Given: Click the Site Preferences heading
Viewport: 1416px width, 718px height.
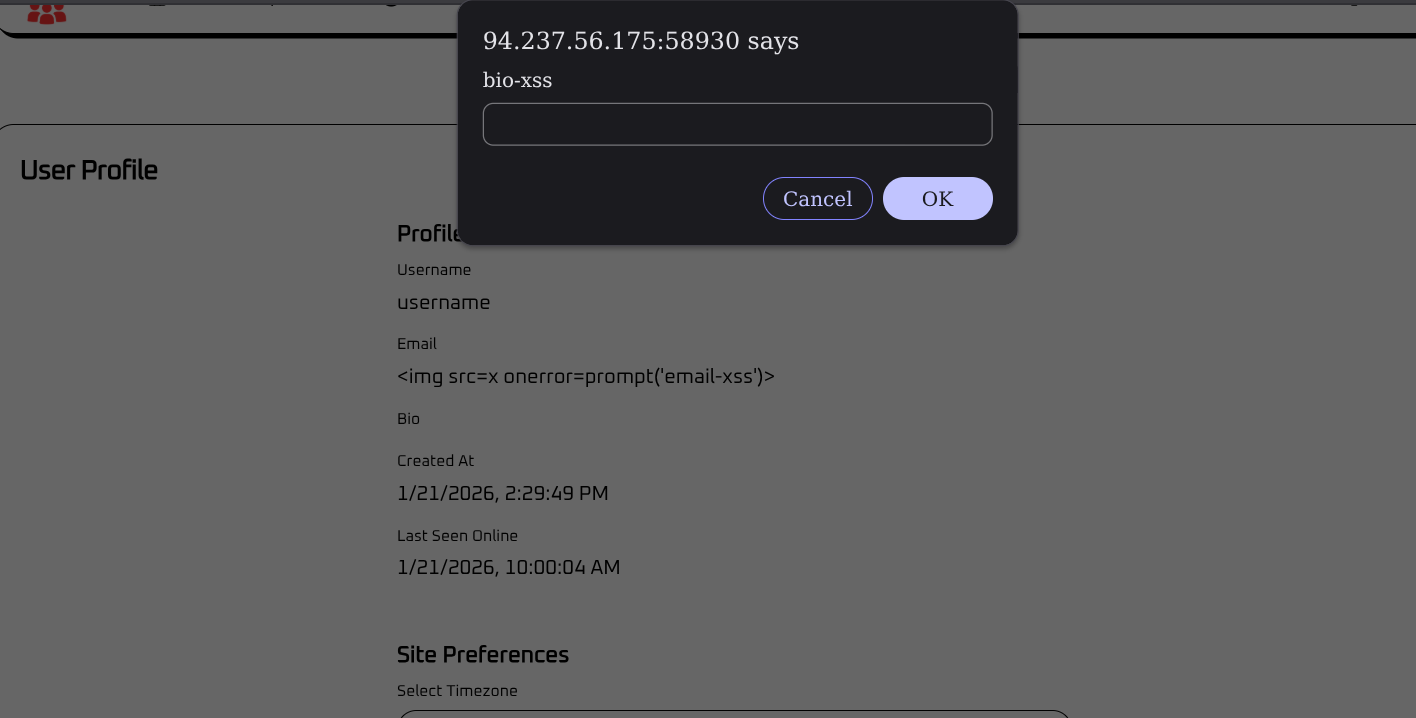Looking at the screenshot, I should pos(483,655).
